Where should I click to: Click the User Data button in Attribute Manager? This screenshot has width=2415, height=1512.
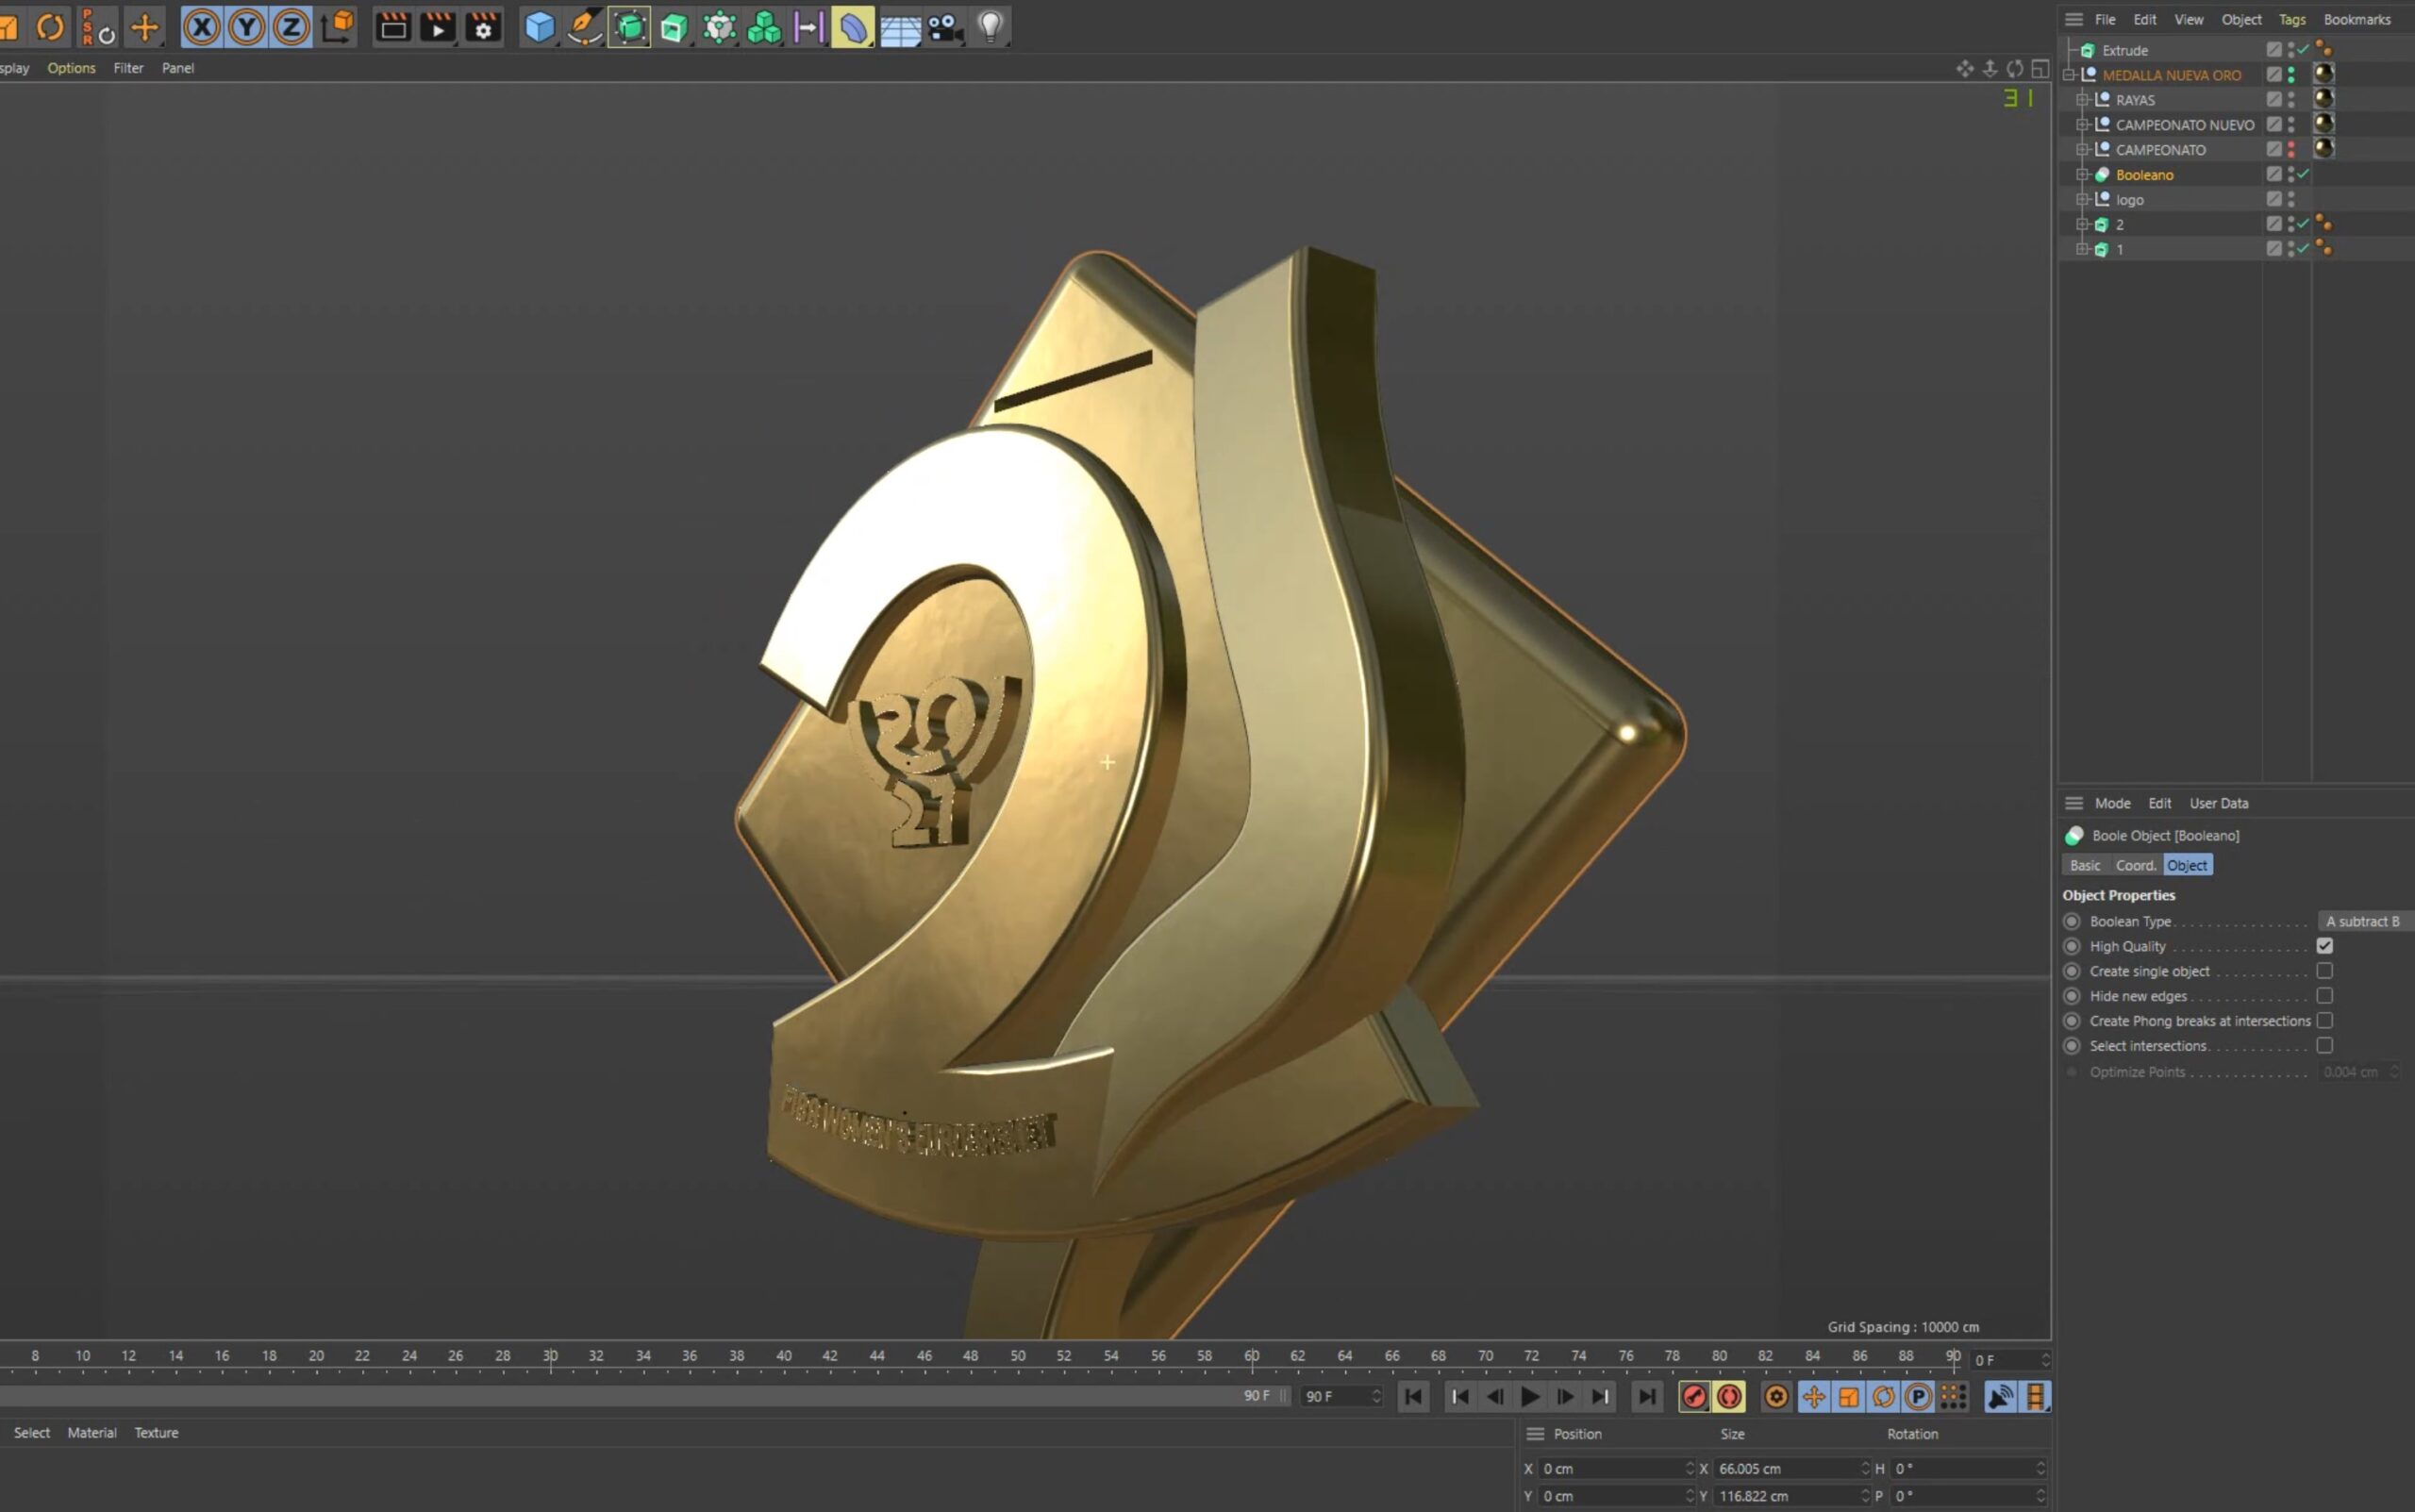click(2218, 802)
